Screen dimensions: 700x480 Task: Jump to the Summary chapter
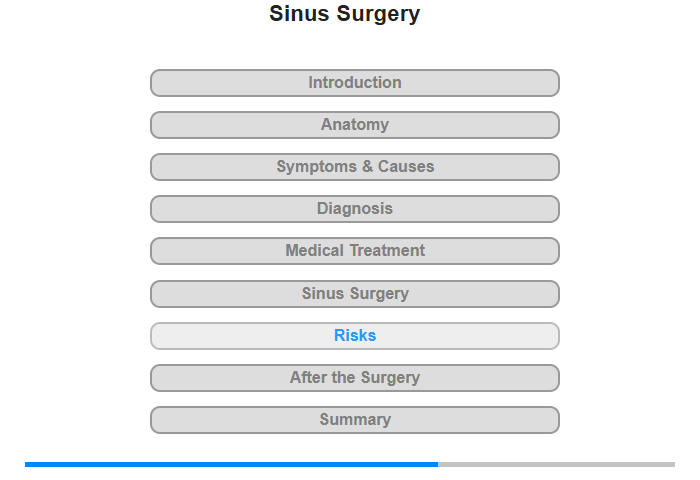(x=355, y=420)
